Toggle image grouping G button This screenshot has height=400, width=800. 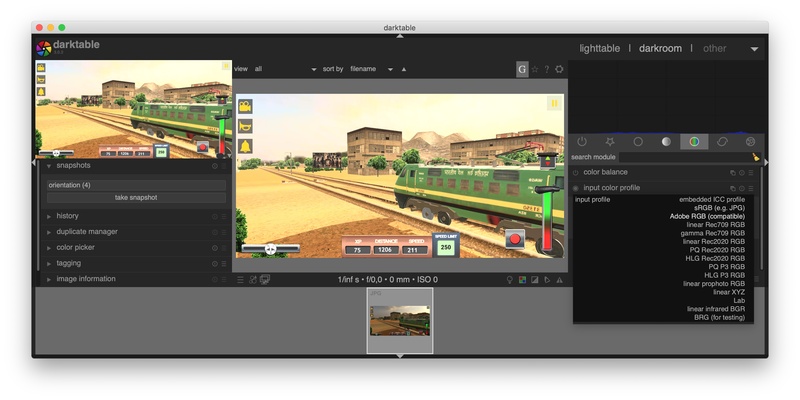click(522, 69)
